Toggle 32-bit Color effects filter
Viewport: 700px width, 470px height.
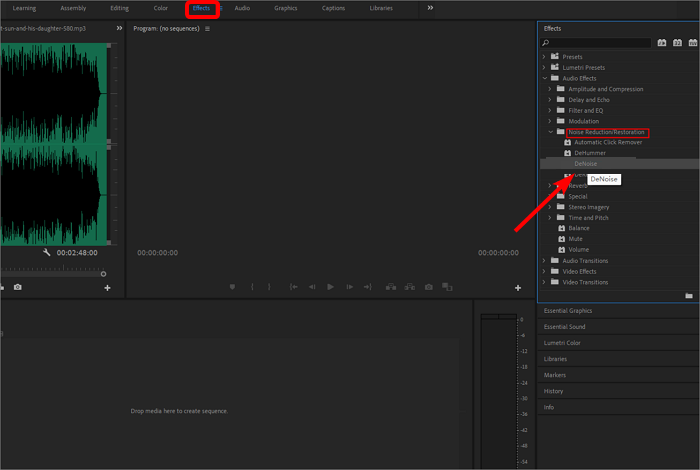point(677,43)
